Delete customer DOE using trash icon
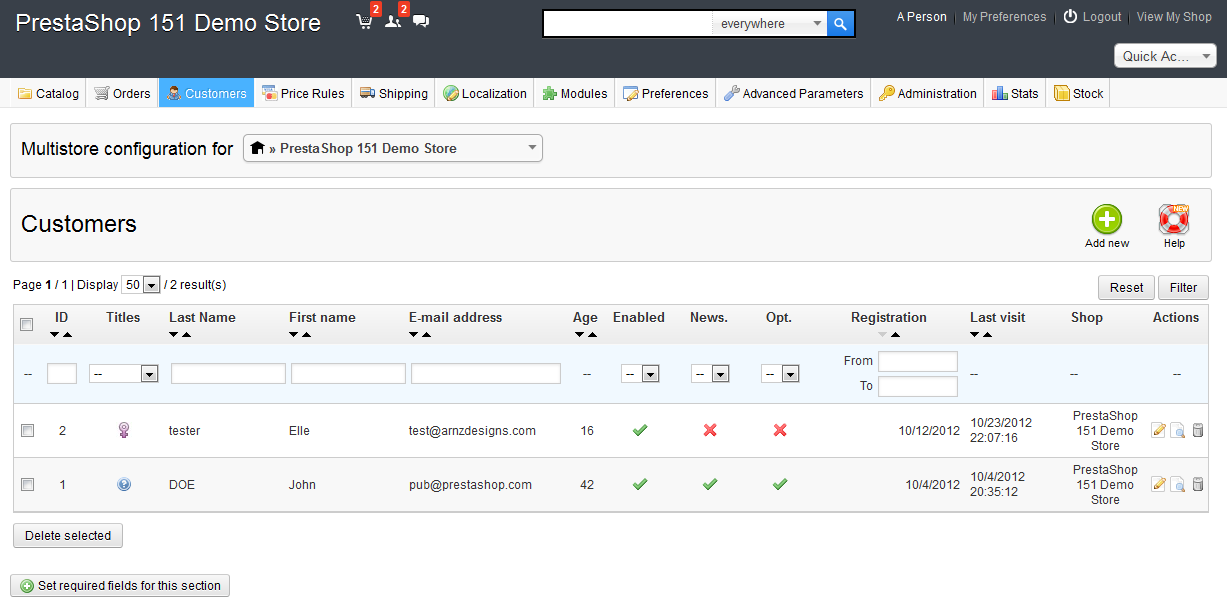 [x=1198, y=485]
